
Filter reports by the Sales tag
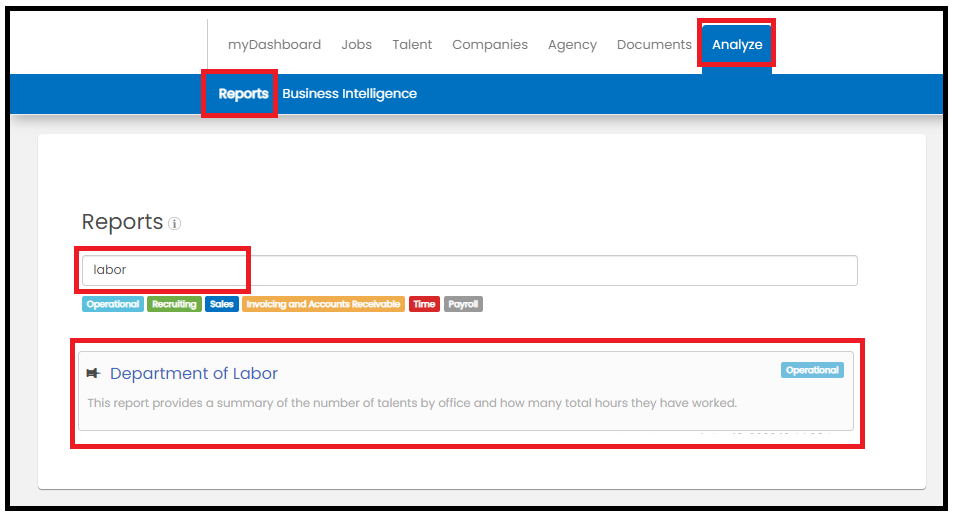click(x=222, y=304)
